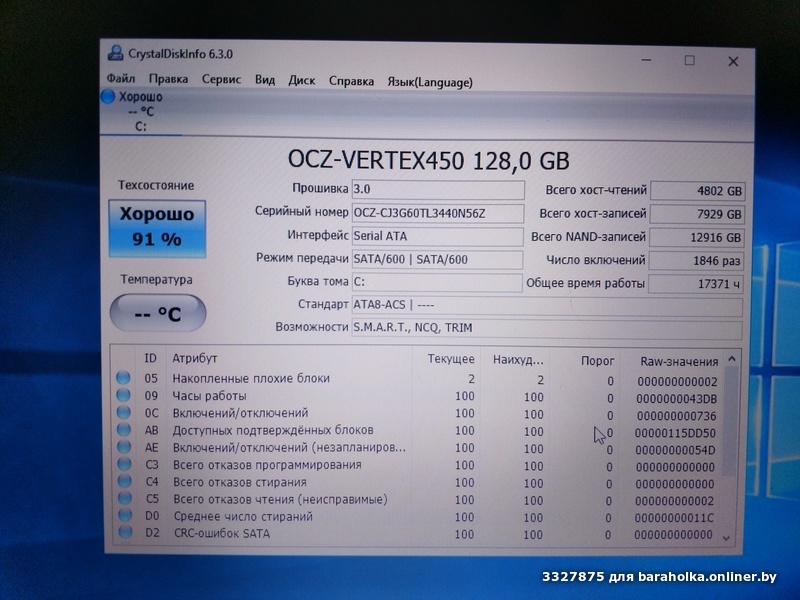
Task: Click raw value 00000000054D
Action: tap(675, 451)
